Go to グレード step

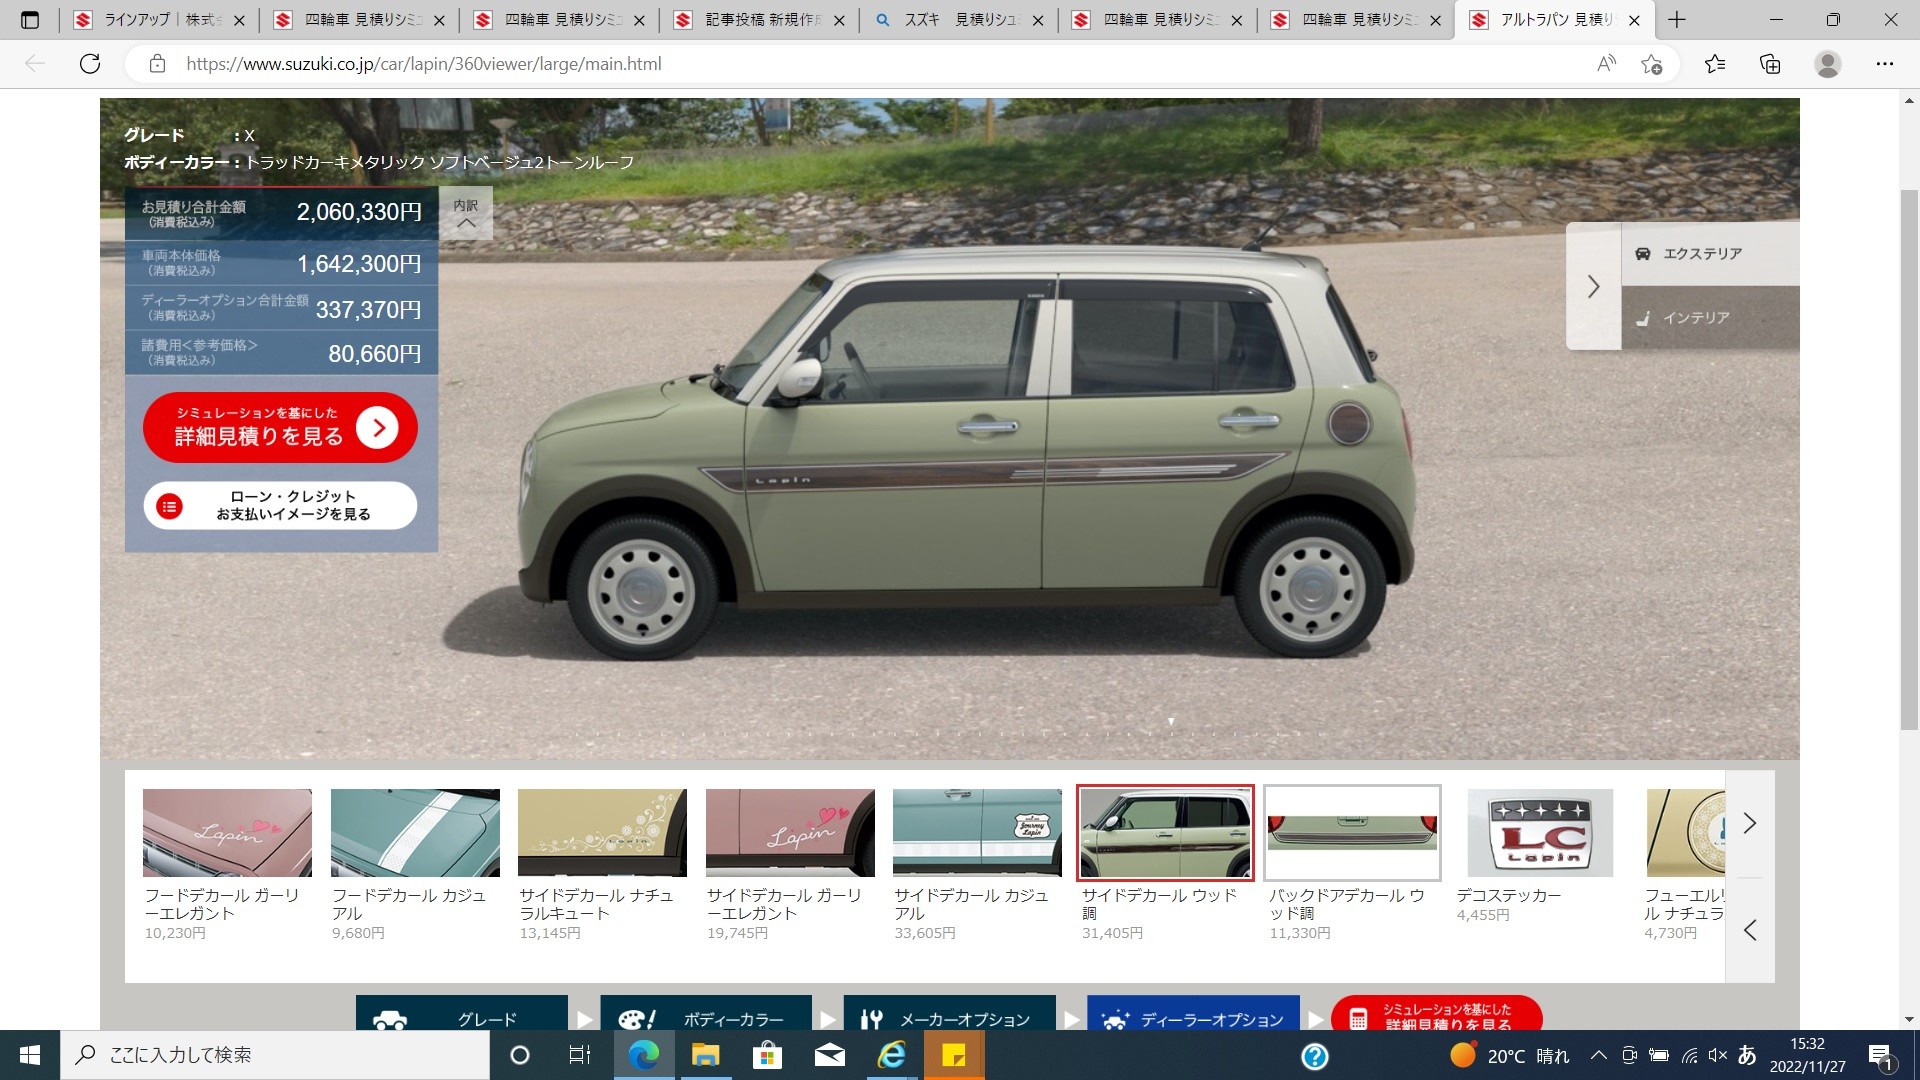(x=462, y=1013)
